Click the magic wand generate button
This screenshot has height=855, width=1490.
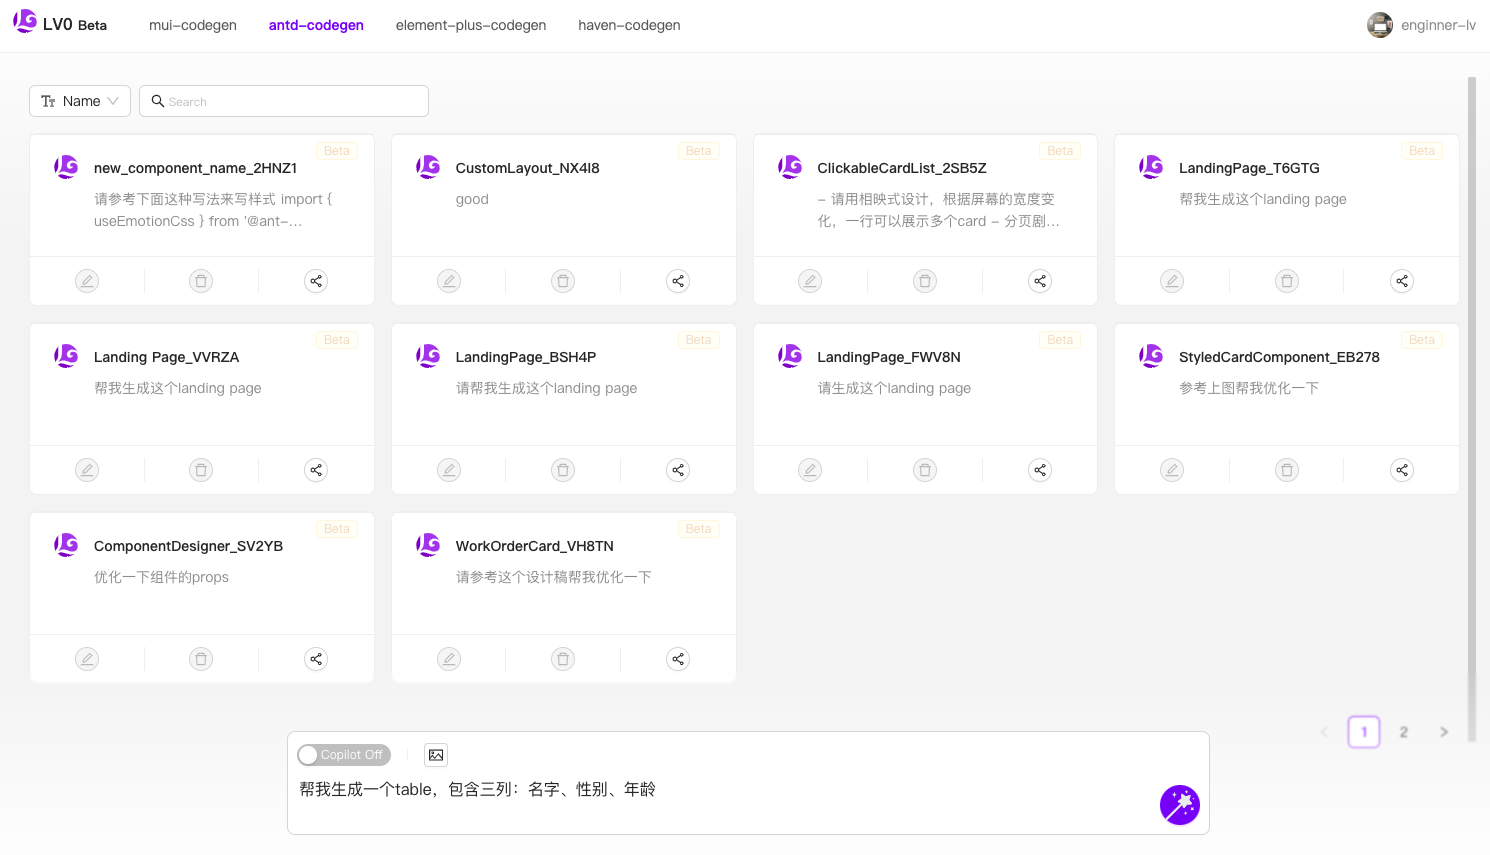[x=1179, y=804]
